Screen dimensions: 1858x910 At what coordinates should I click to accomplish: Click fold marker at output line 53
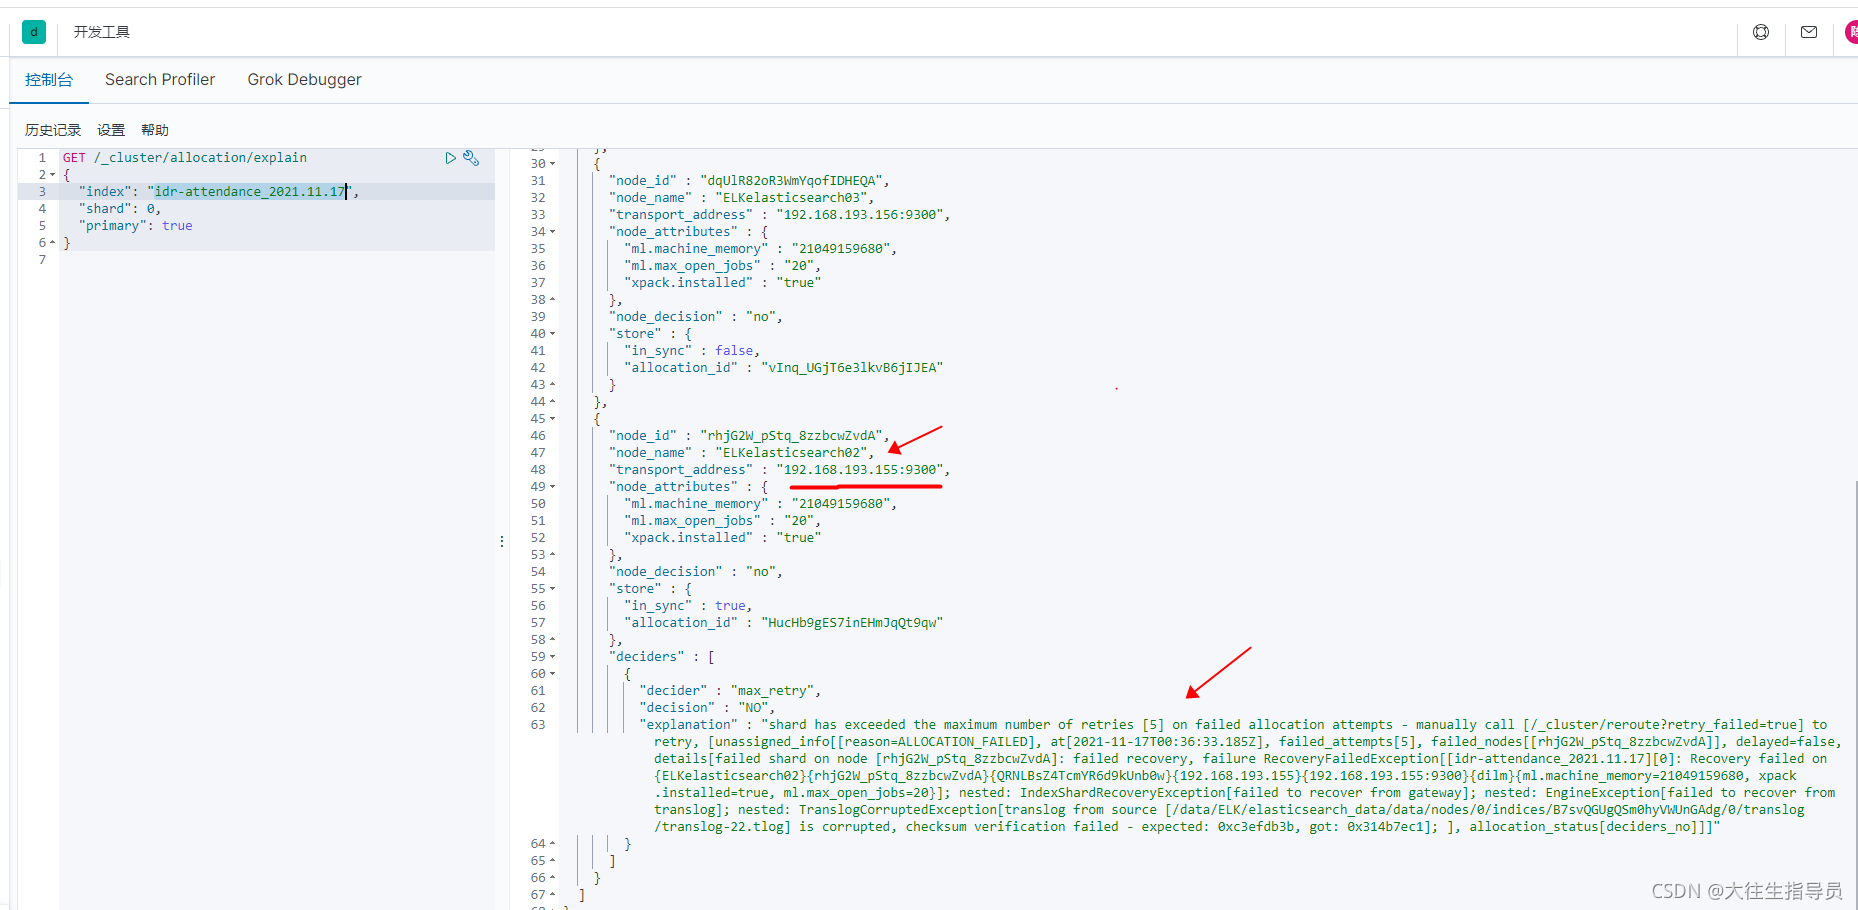tap(552, 555)
